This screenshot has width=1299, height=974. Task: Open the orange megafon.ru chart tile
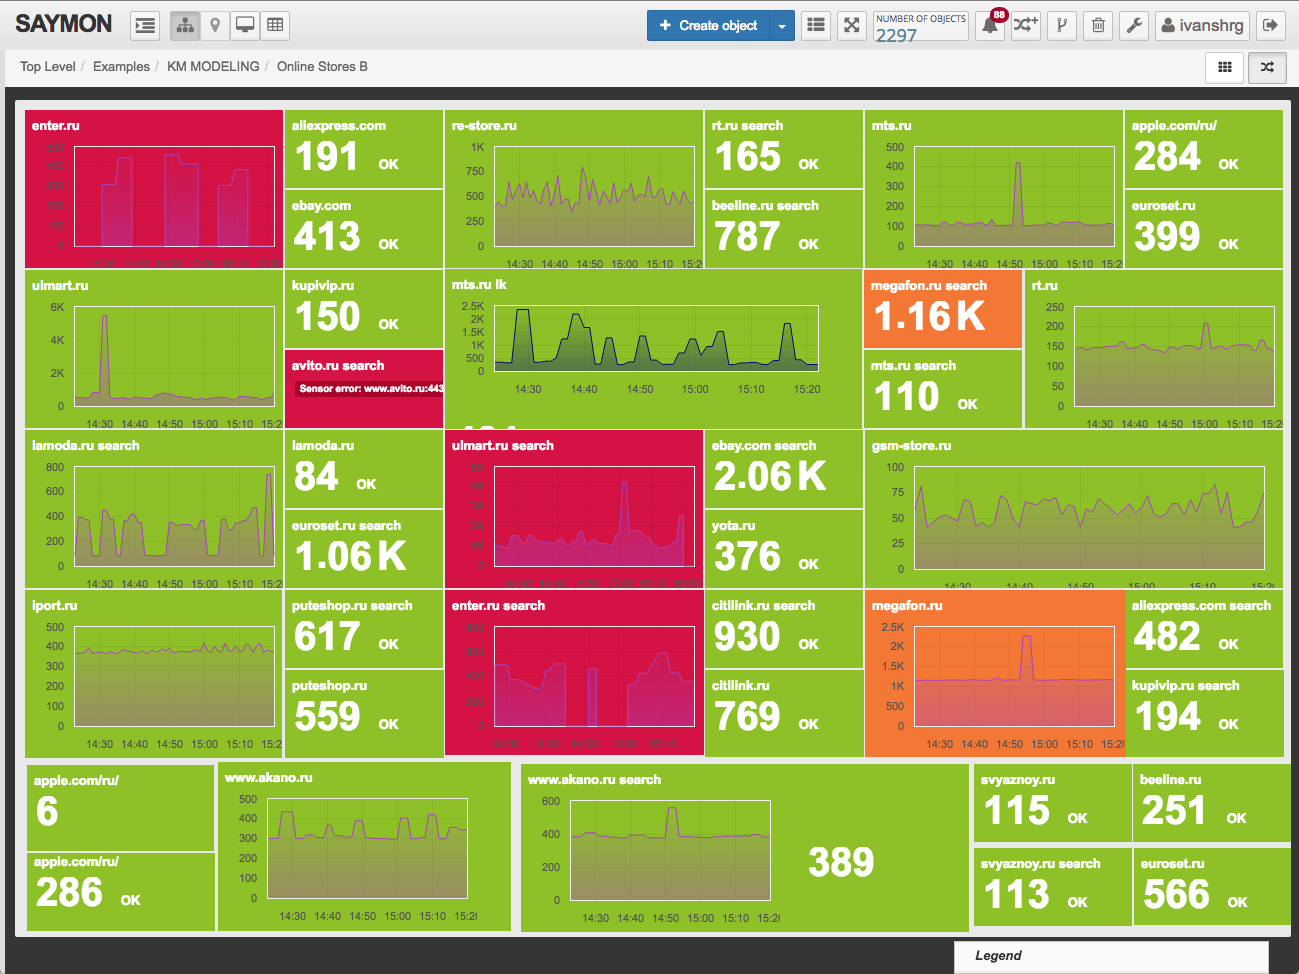994,673
